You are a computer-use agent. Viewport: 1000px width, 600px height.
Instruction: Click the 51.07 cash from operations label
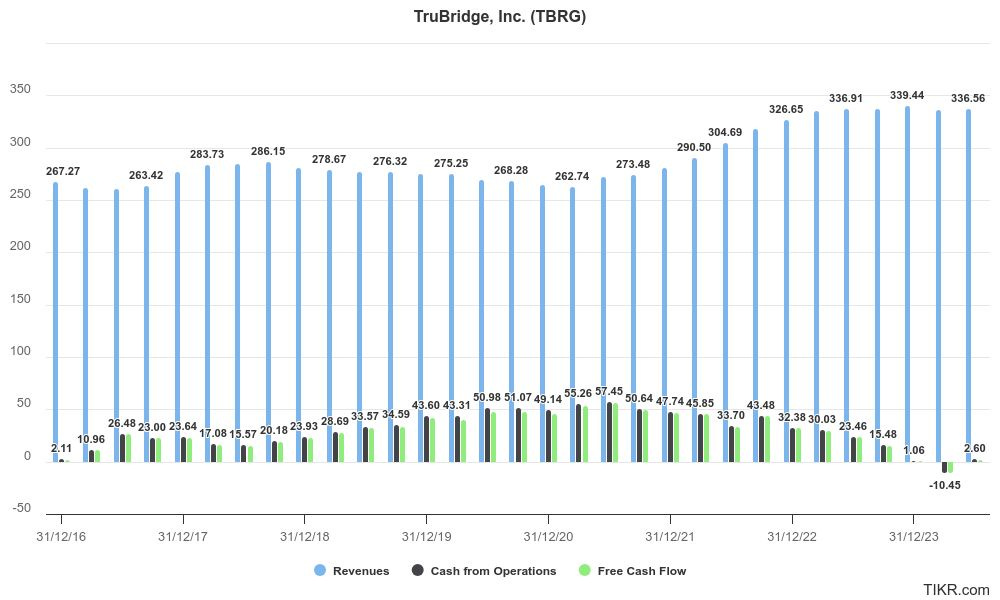[517, 397]
